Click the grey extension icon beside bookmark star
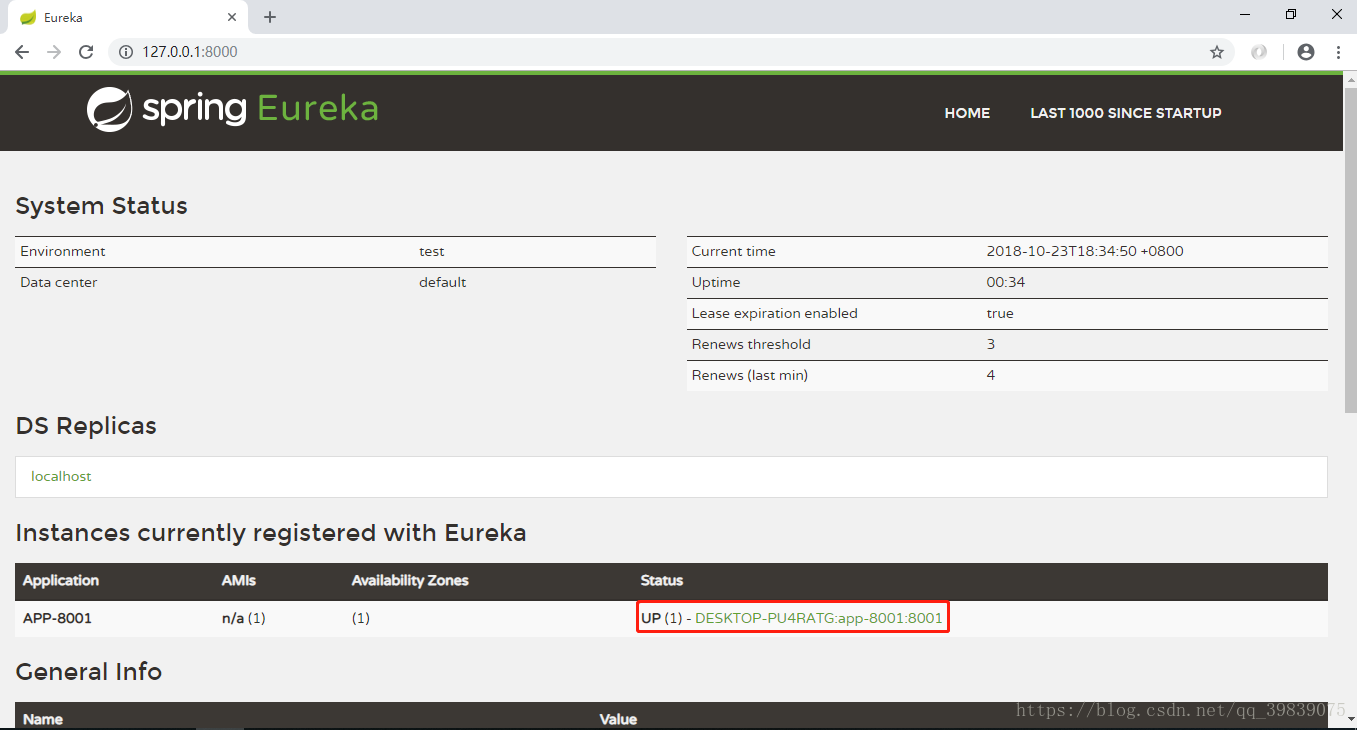 1259,52
